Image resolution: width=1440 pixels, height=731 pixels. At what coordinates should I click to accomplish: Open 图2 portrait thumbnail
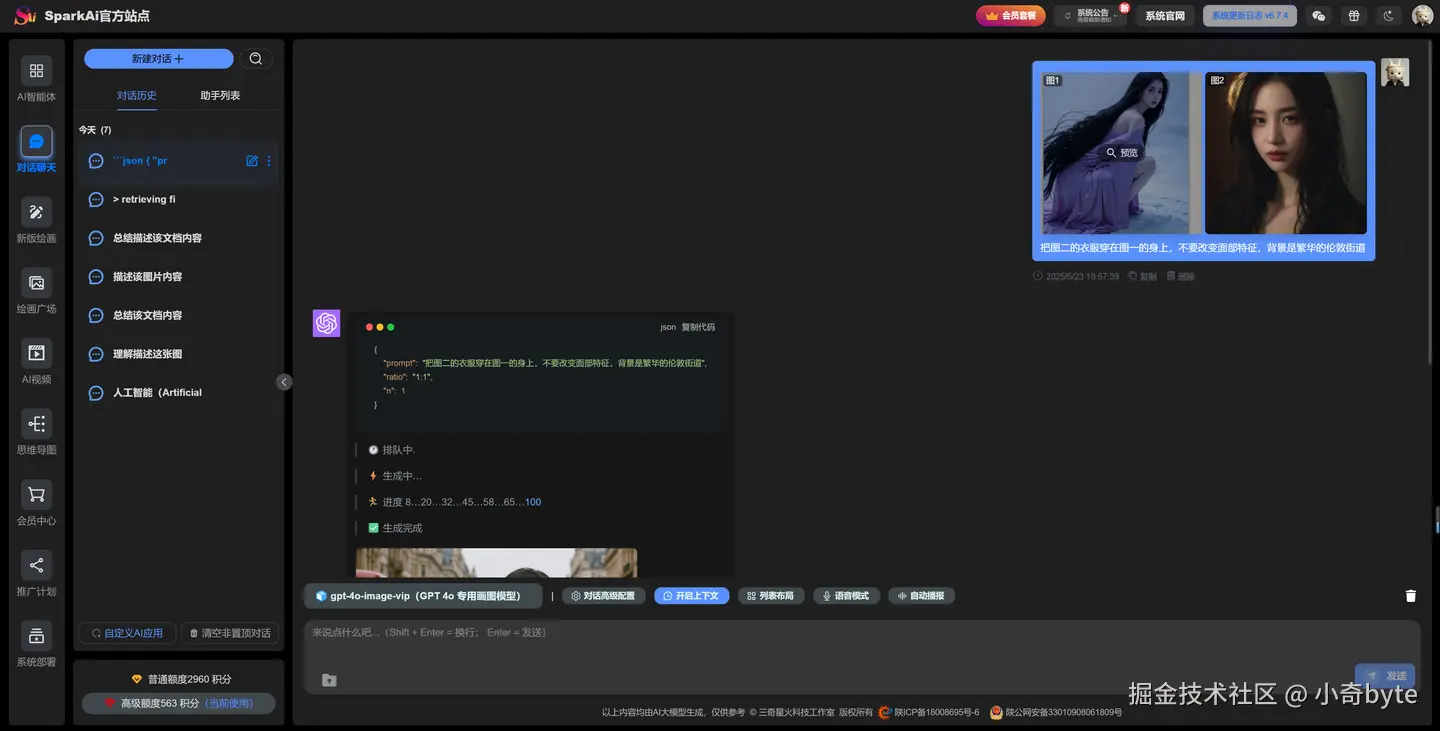point(1286,153)
